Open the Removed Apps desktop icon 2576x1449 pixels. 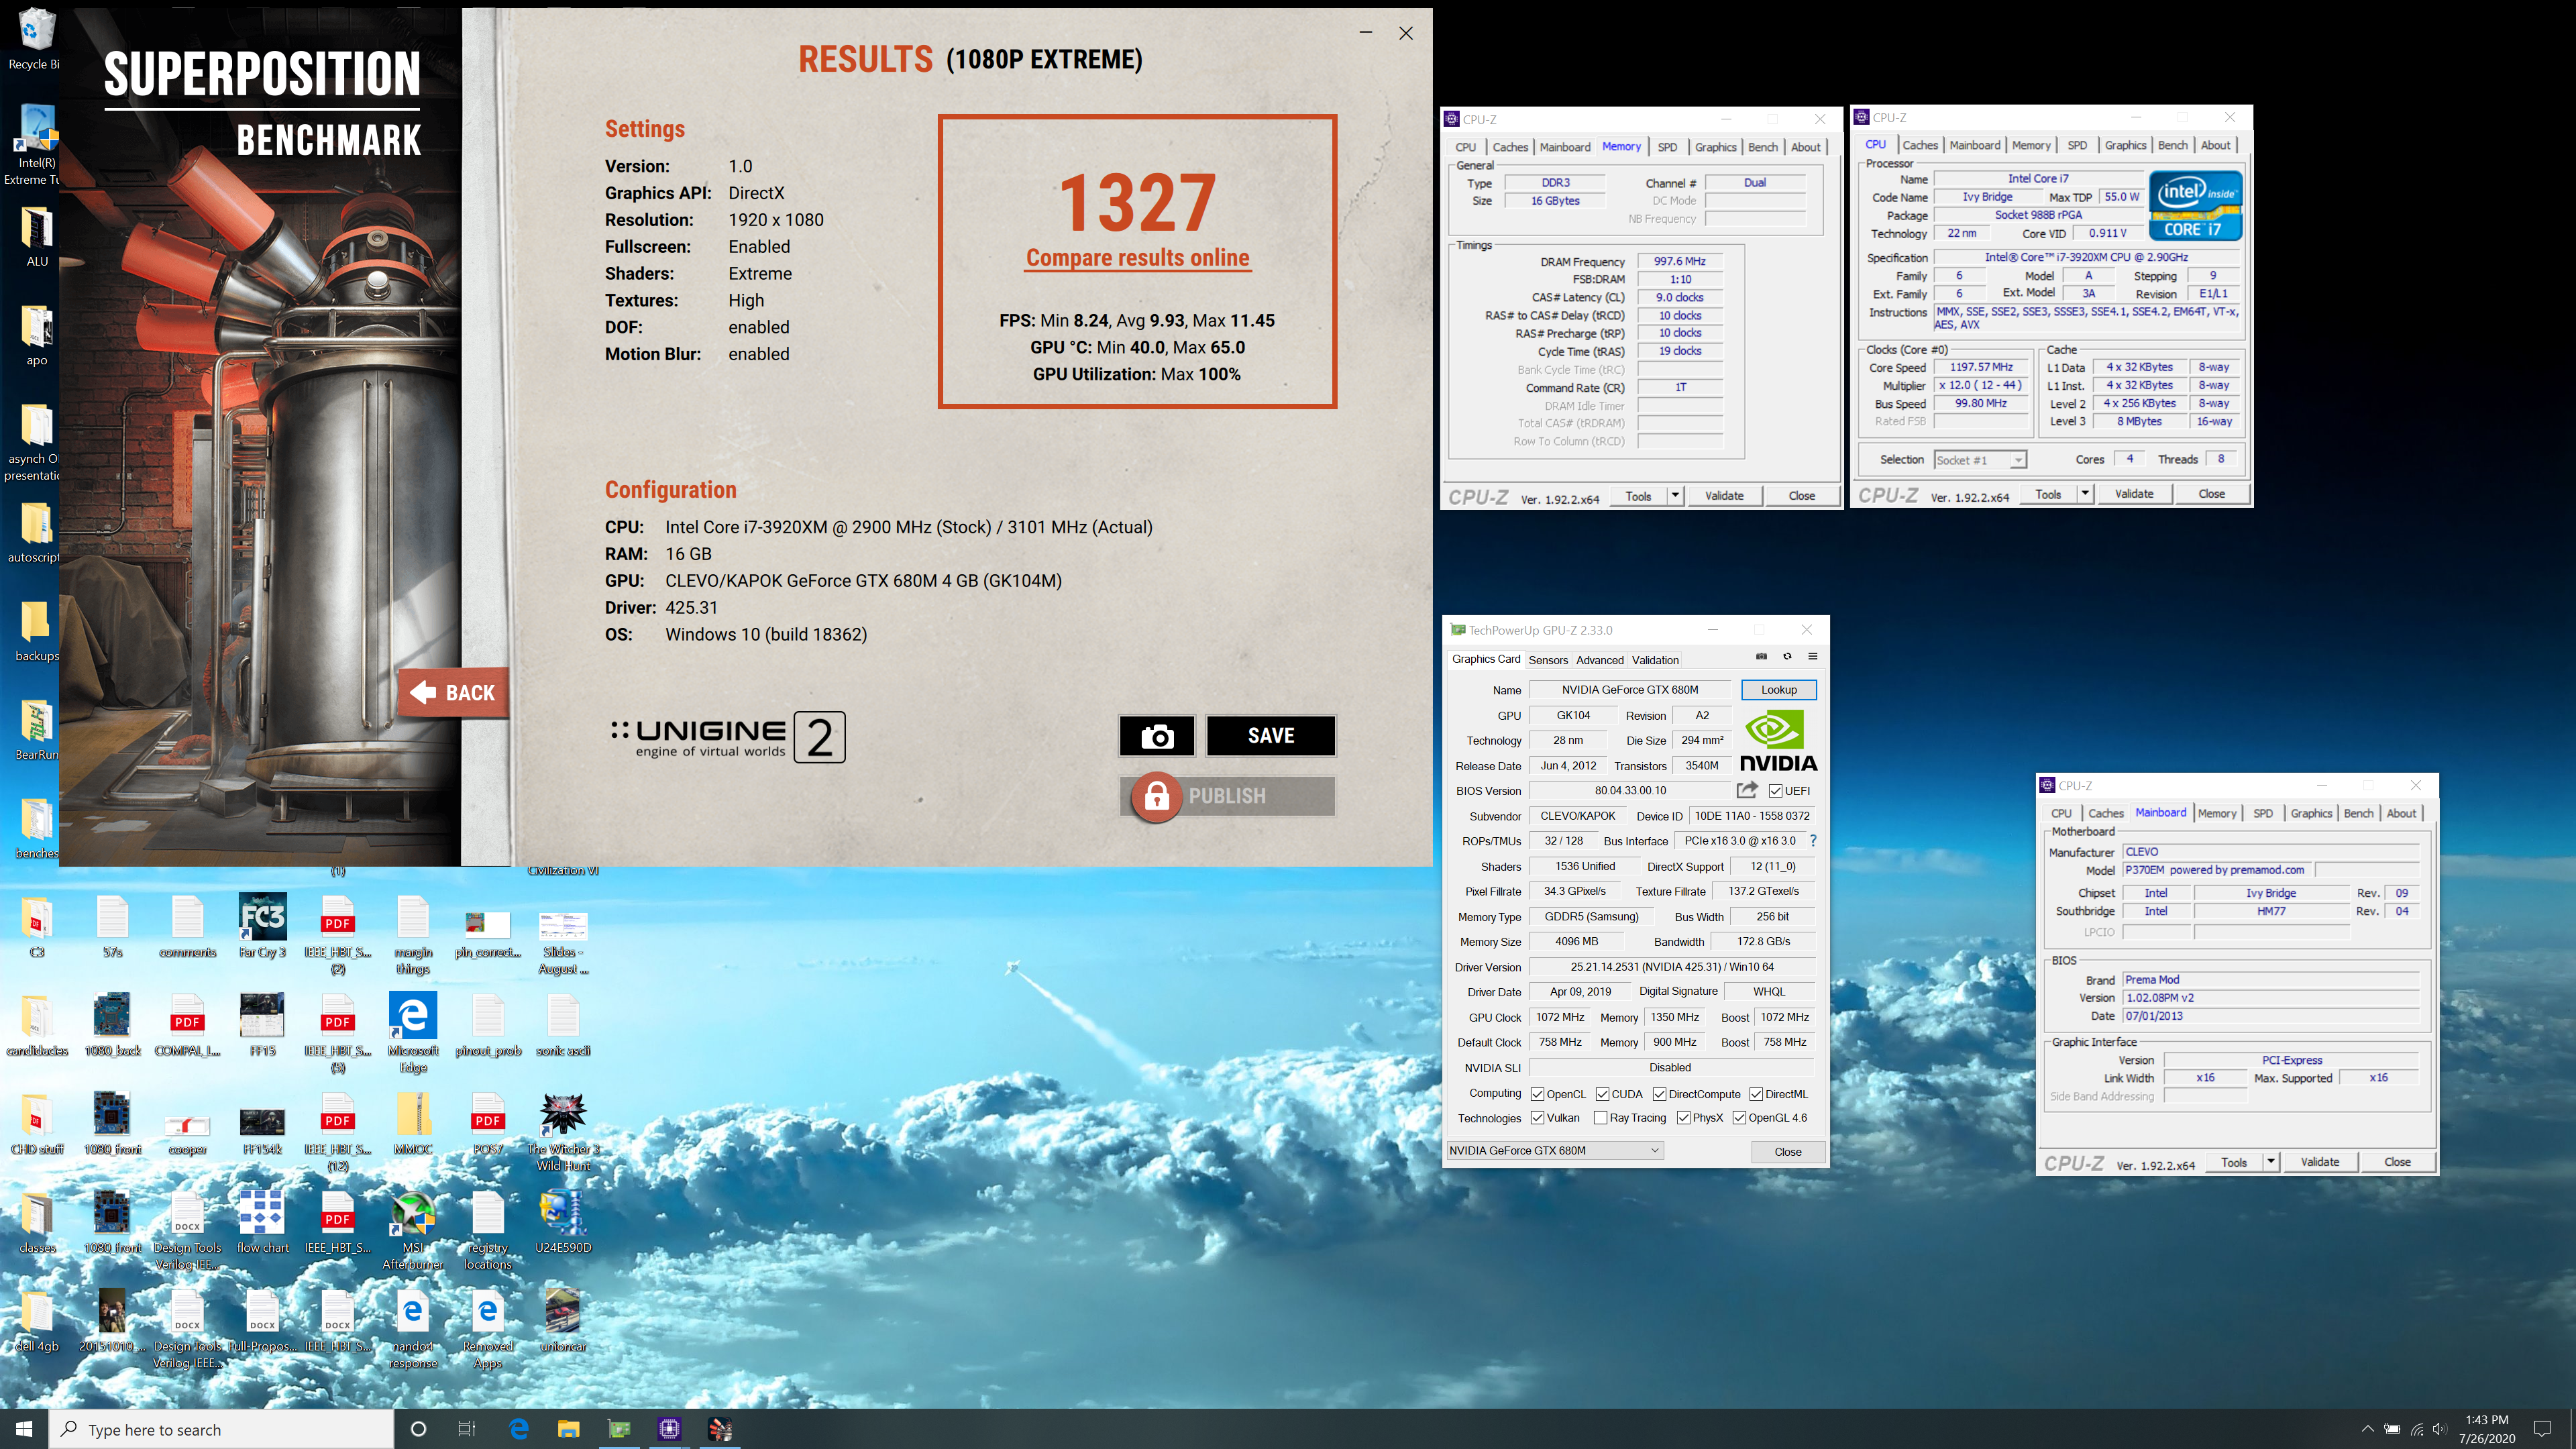click(x=488, y=1328)
